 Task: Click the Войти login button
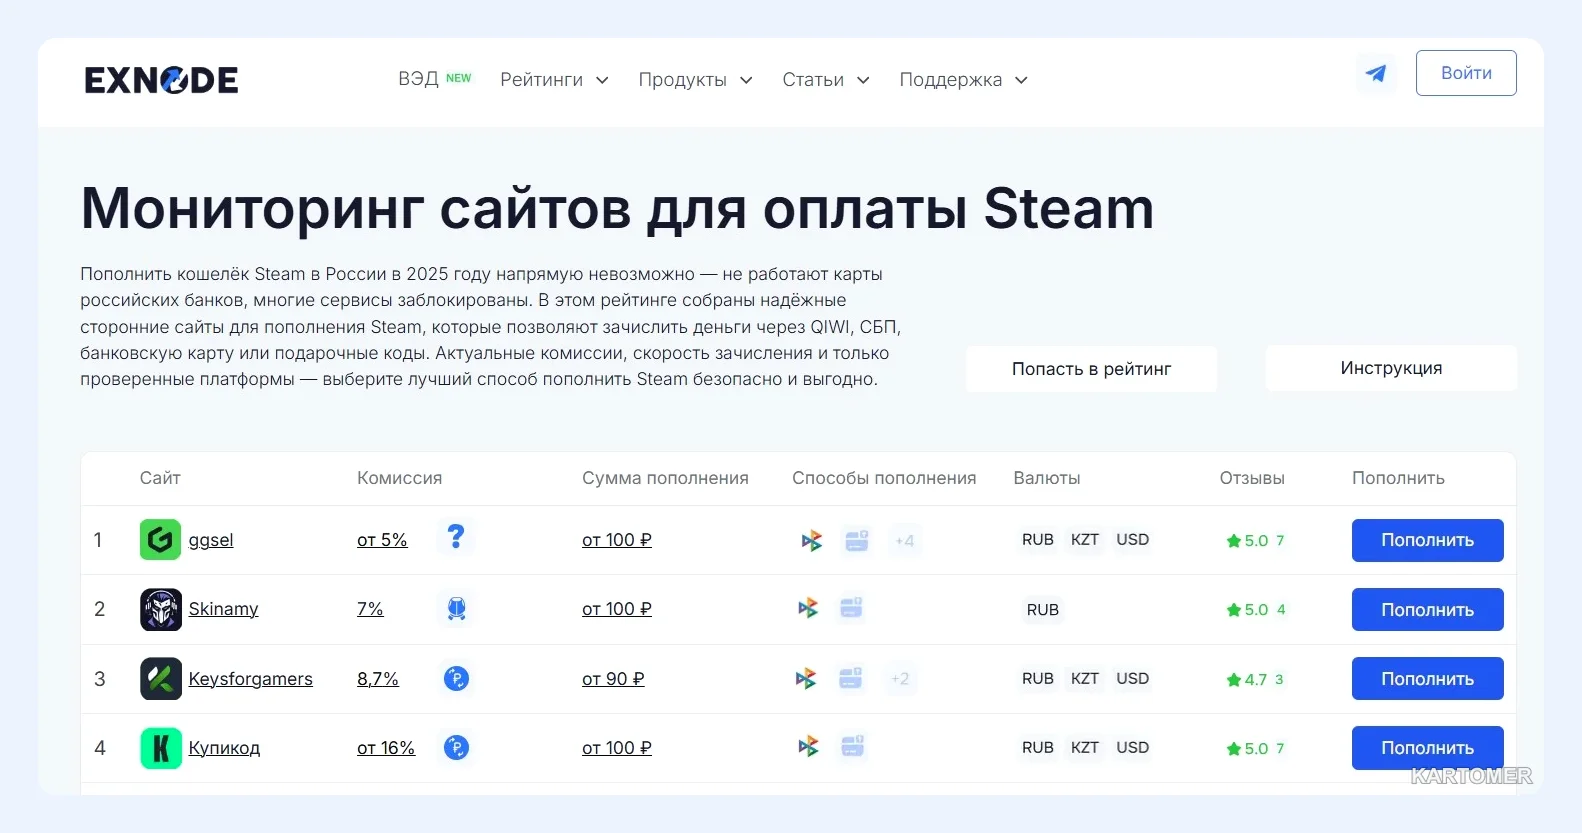[x=1466, y=73]
